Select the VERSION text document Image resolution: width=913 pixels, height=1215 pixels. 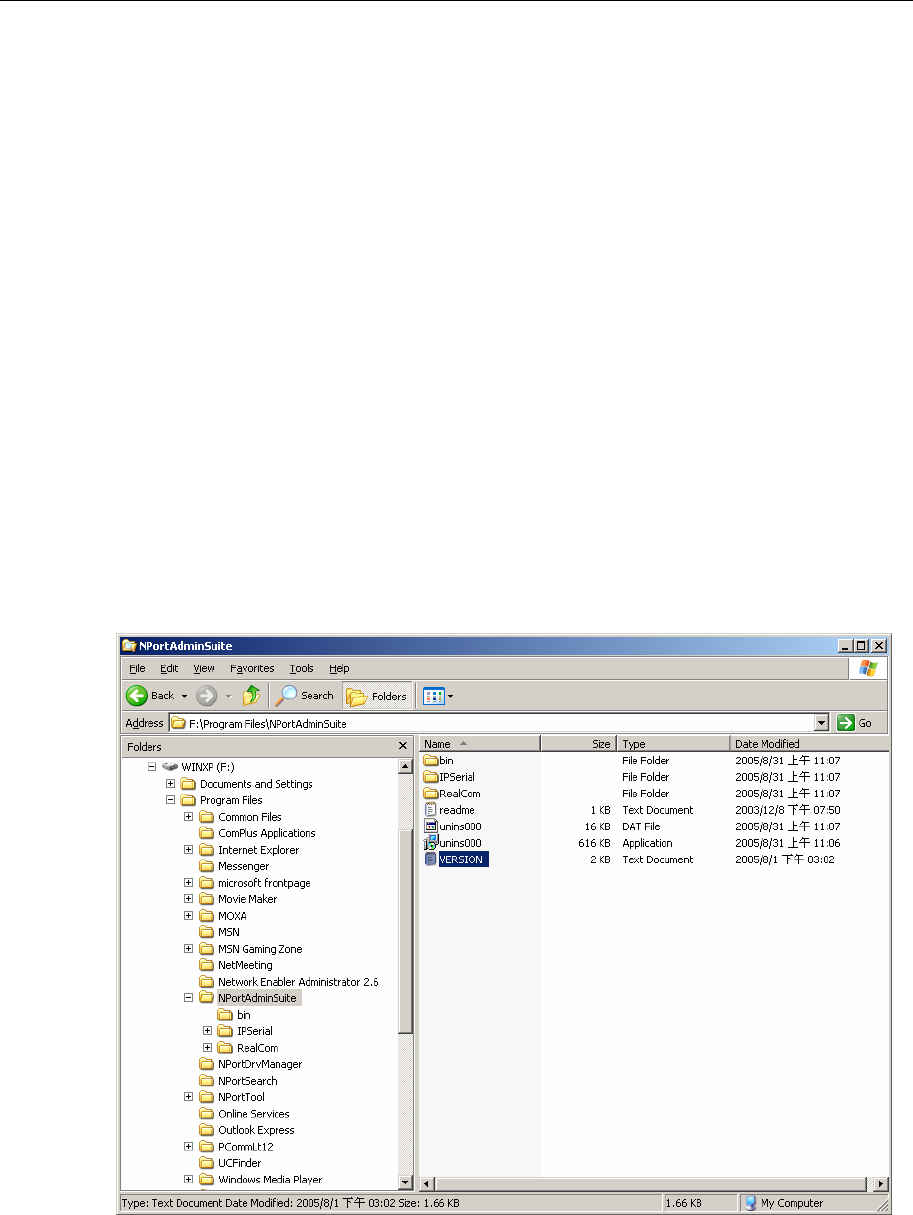456,859
